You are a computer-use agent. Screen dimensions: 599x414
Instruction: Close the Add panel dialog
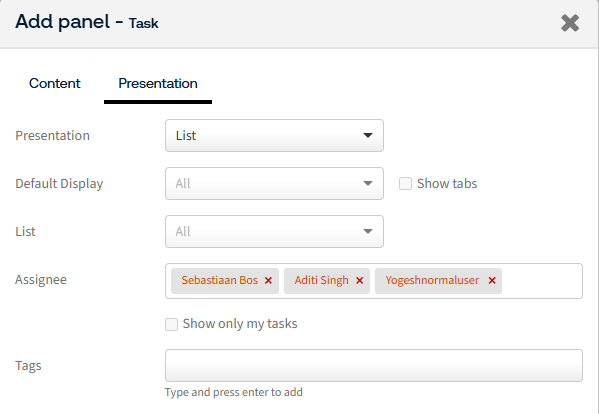tap(570, 23)
